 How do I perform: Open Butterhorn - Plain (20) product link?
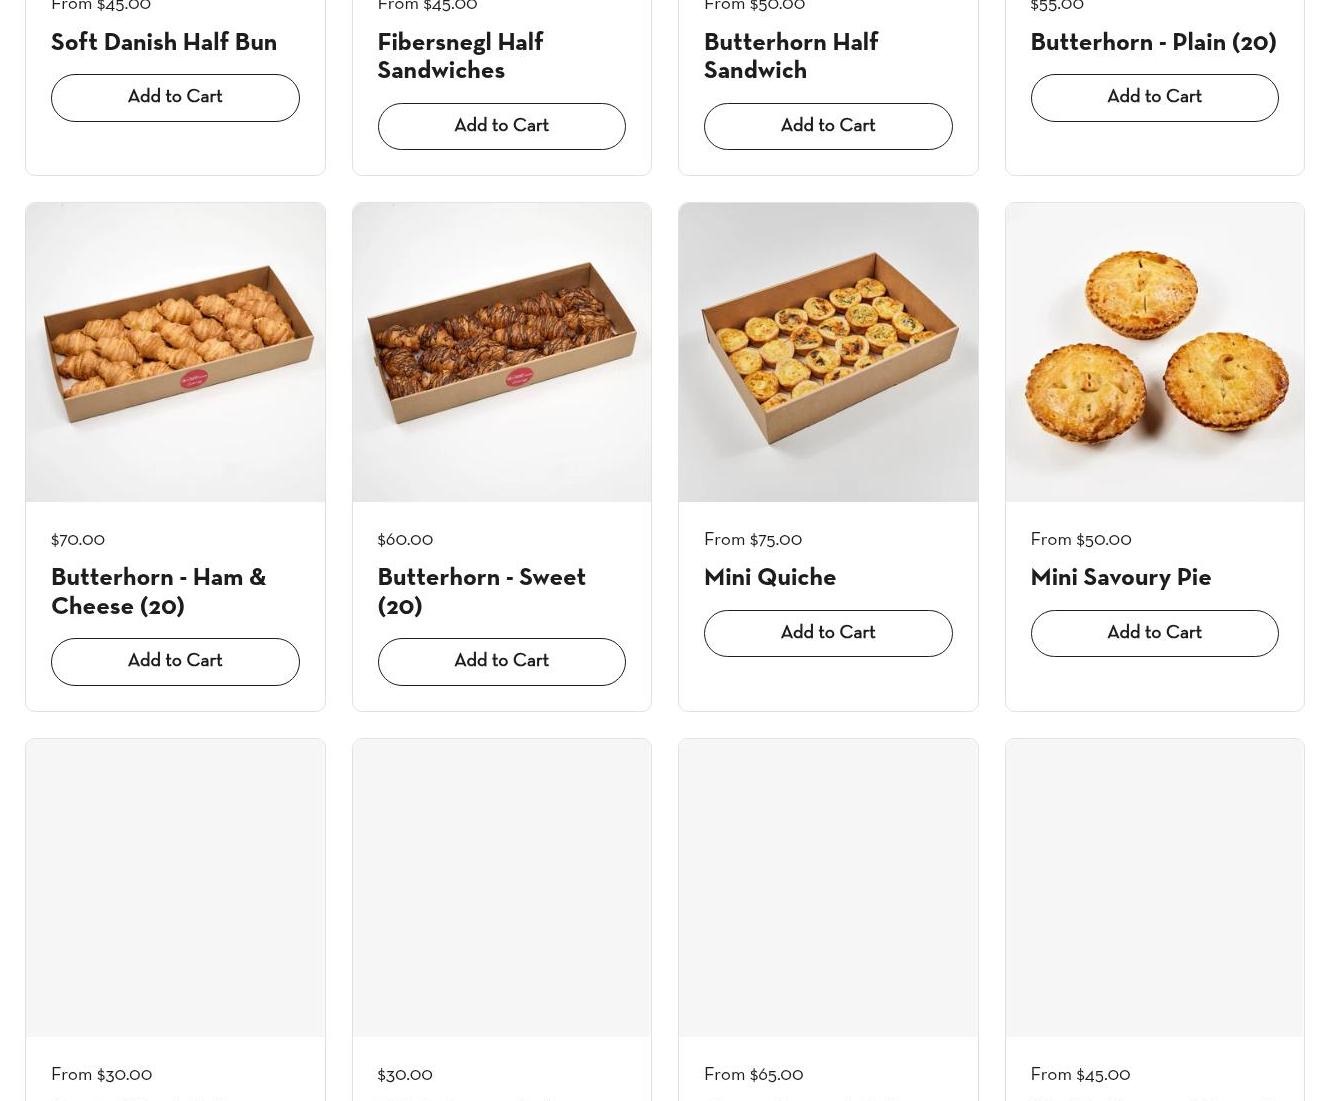1153,43
